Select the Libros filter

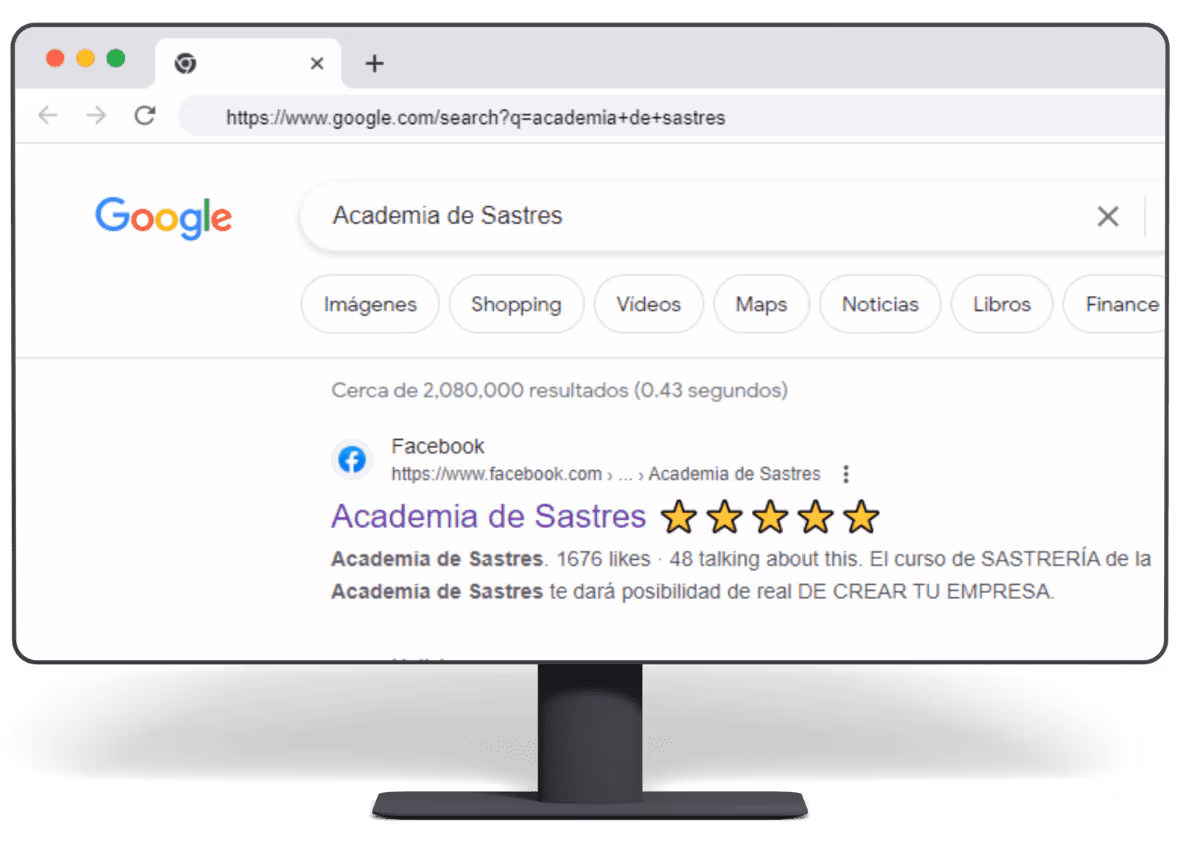point(1001,304)
